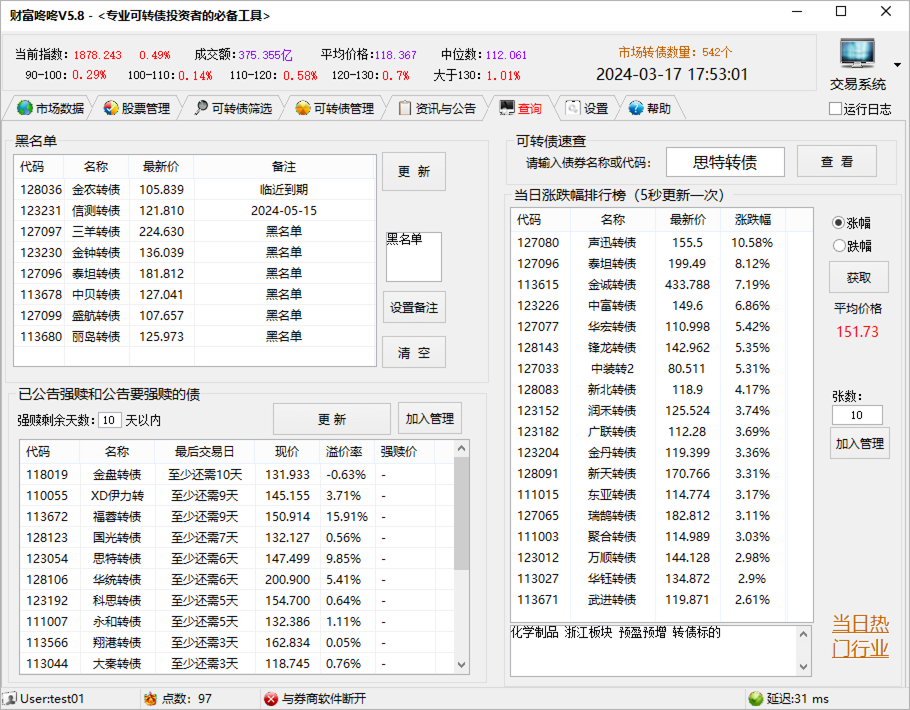Open the 可转债管理 tab
This screenshot has width=910, height=710.
(x=335, y=108)
